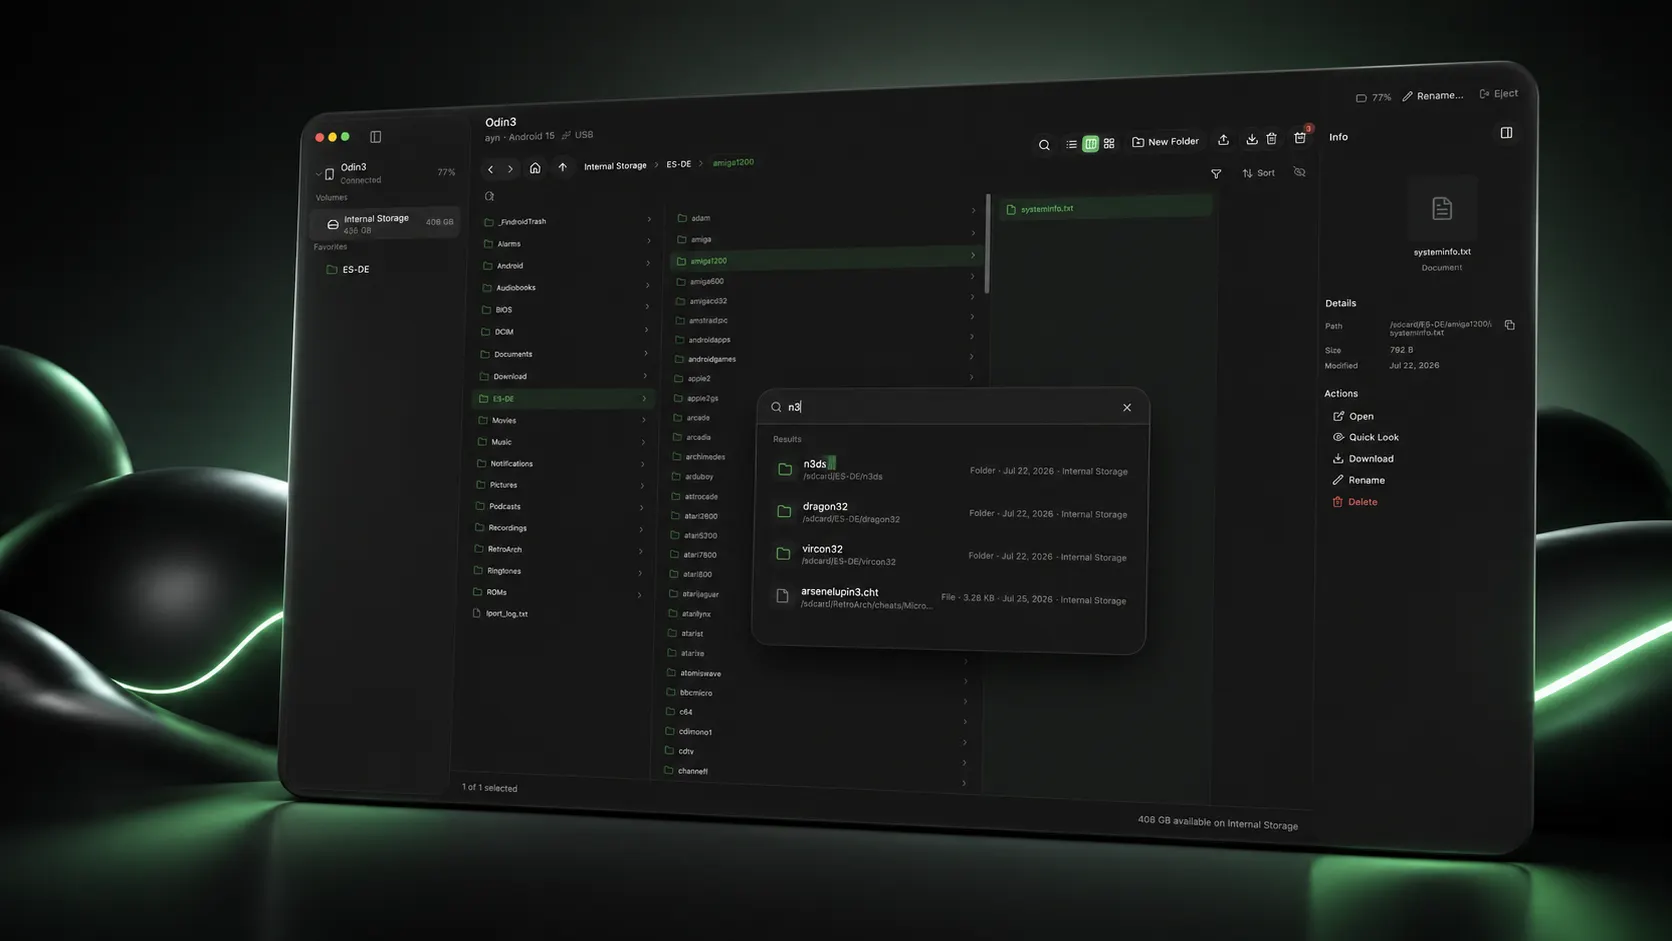The height and width of the screenshot is (941, 1672).
Task: Switch to list view
Action: tap(1071, 144)
